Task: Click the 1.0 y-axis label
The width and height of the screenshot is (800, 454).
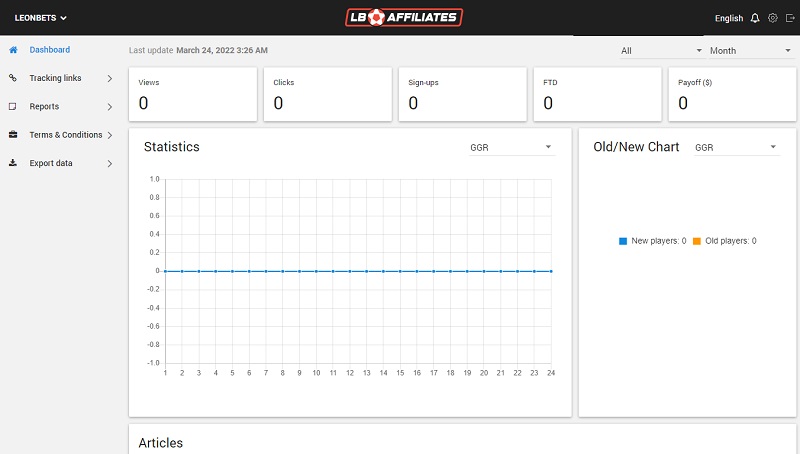Action: click(154, 179)
